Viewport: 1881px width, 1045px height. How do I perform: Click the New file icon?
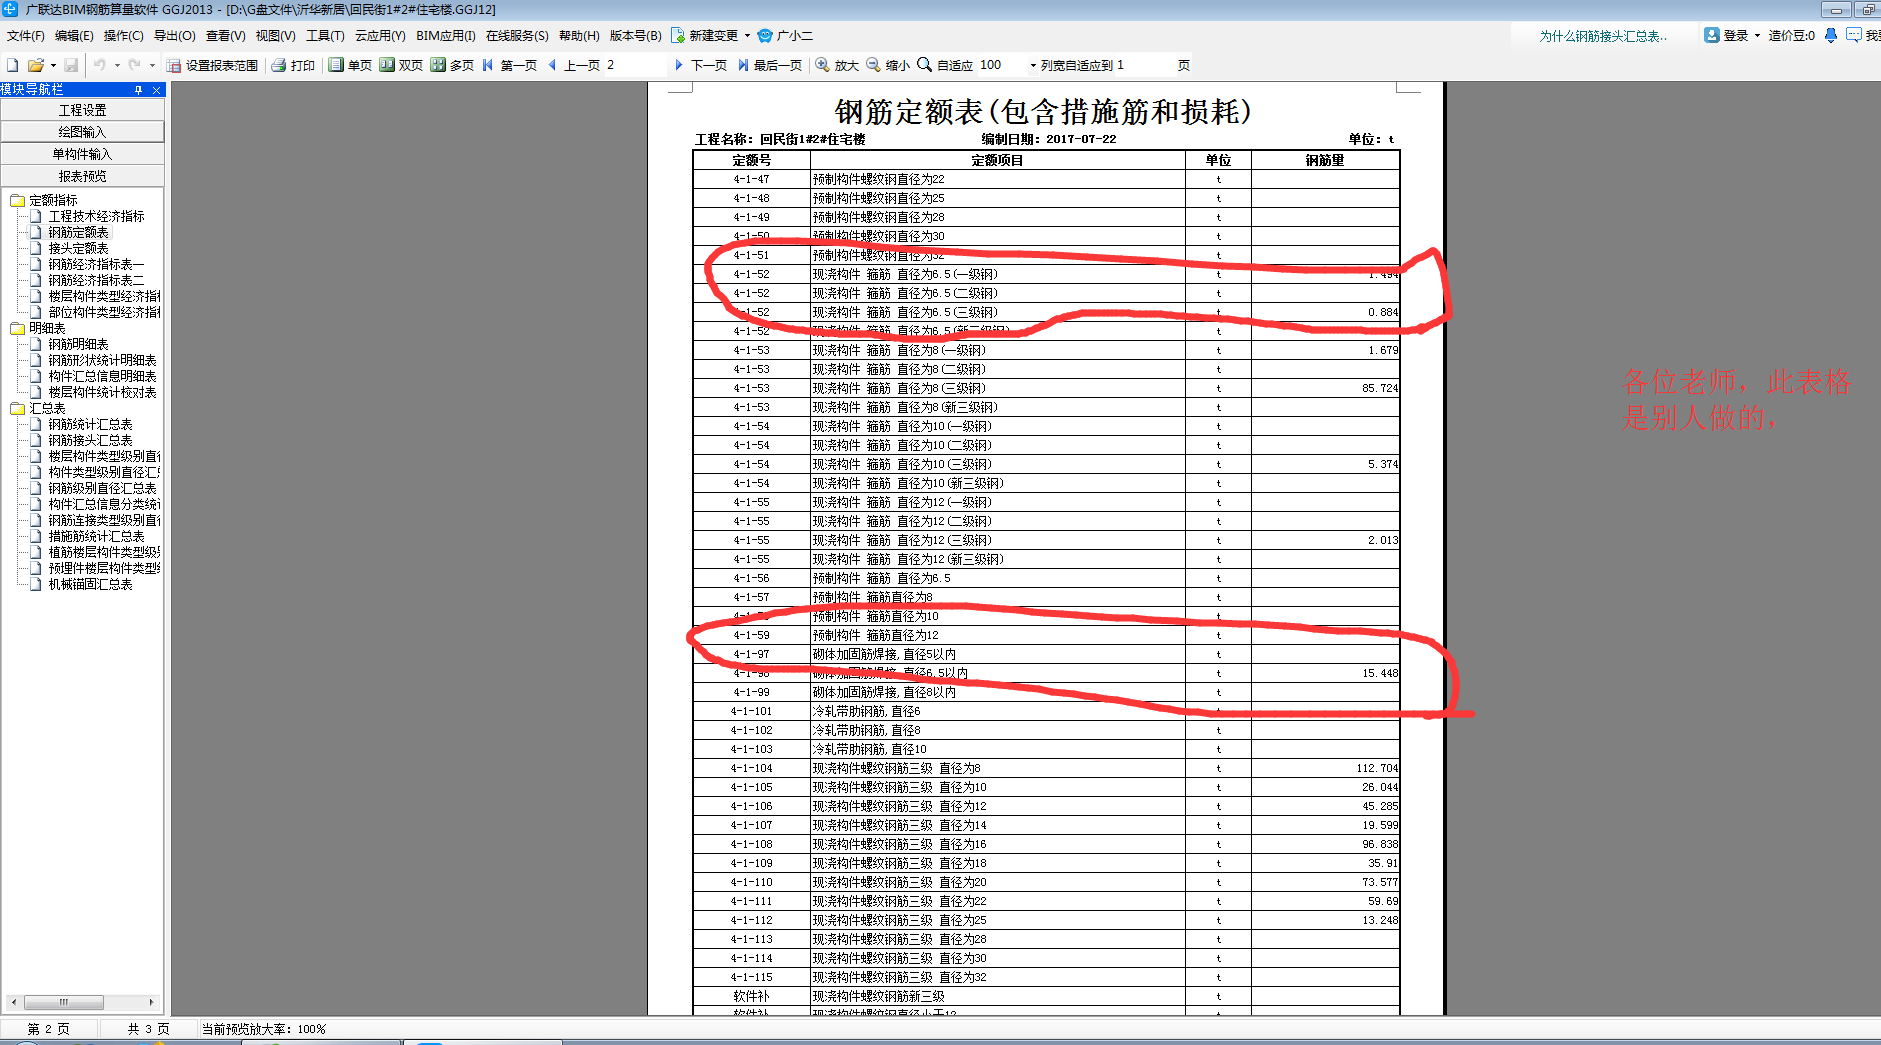[13, 65]
